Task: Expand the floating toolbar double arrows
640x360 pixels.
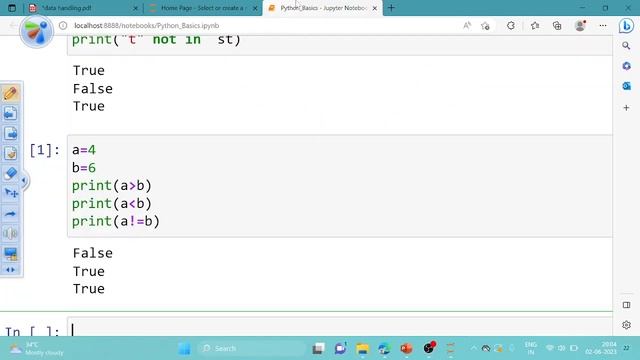Action: click(x=10, y=270)
